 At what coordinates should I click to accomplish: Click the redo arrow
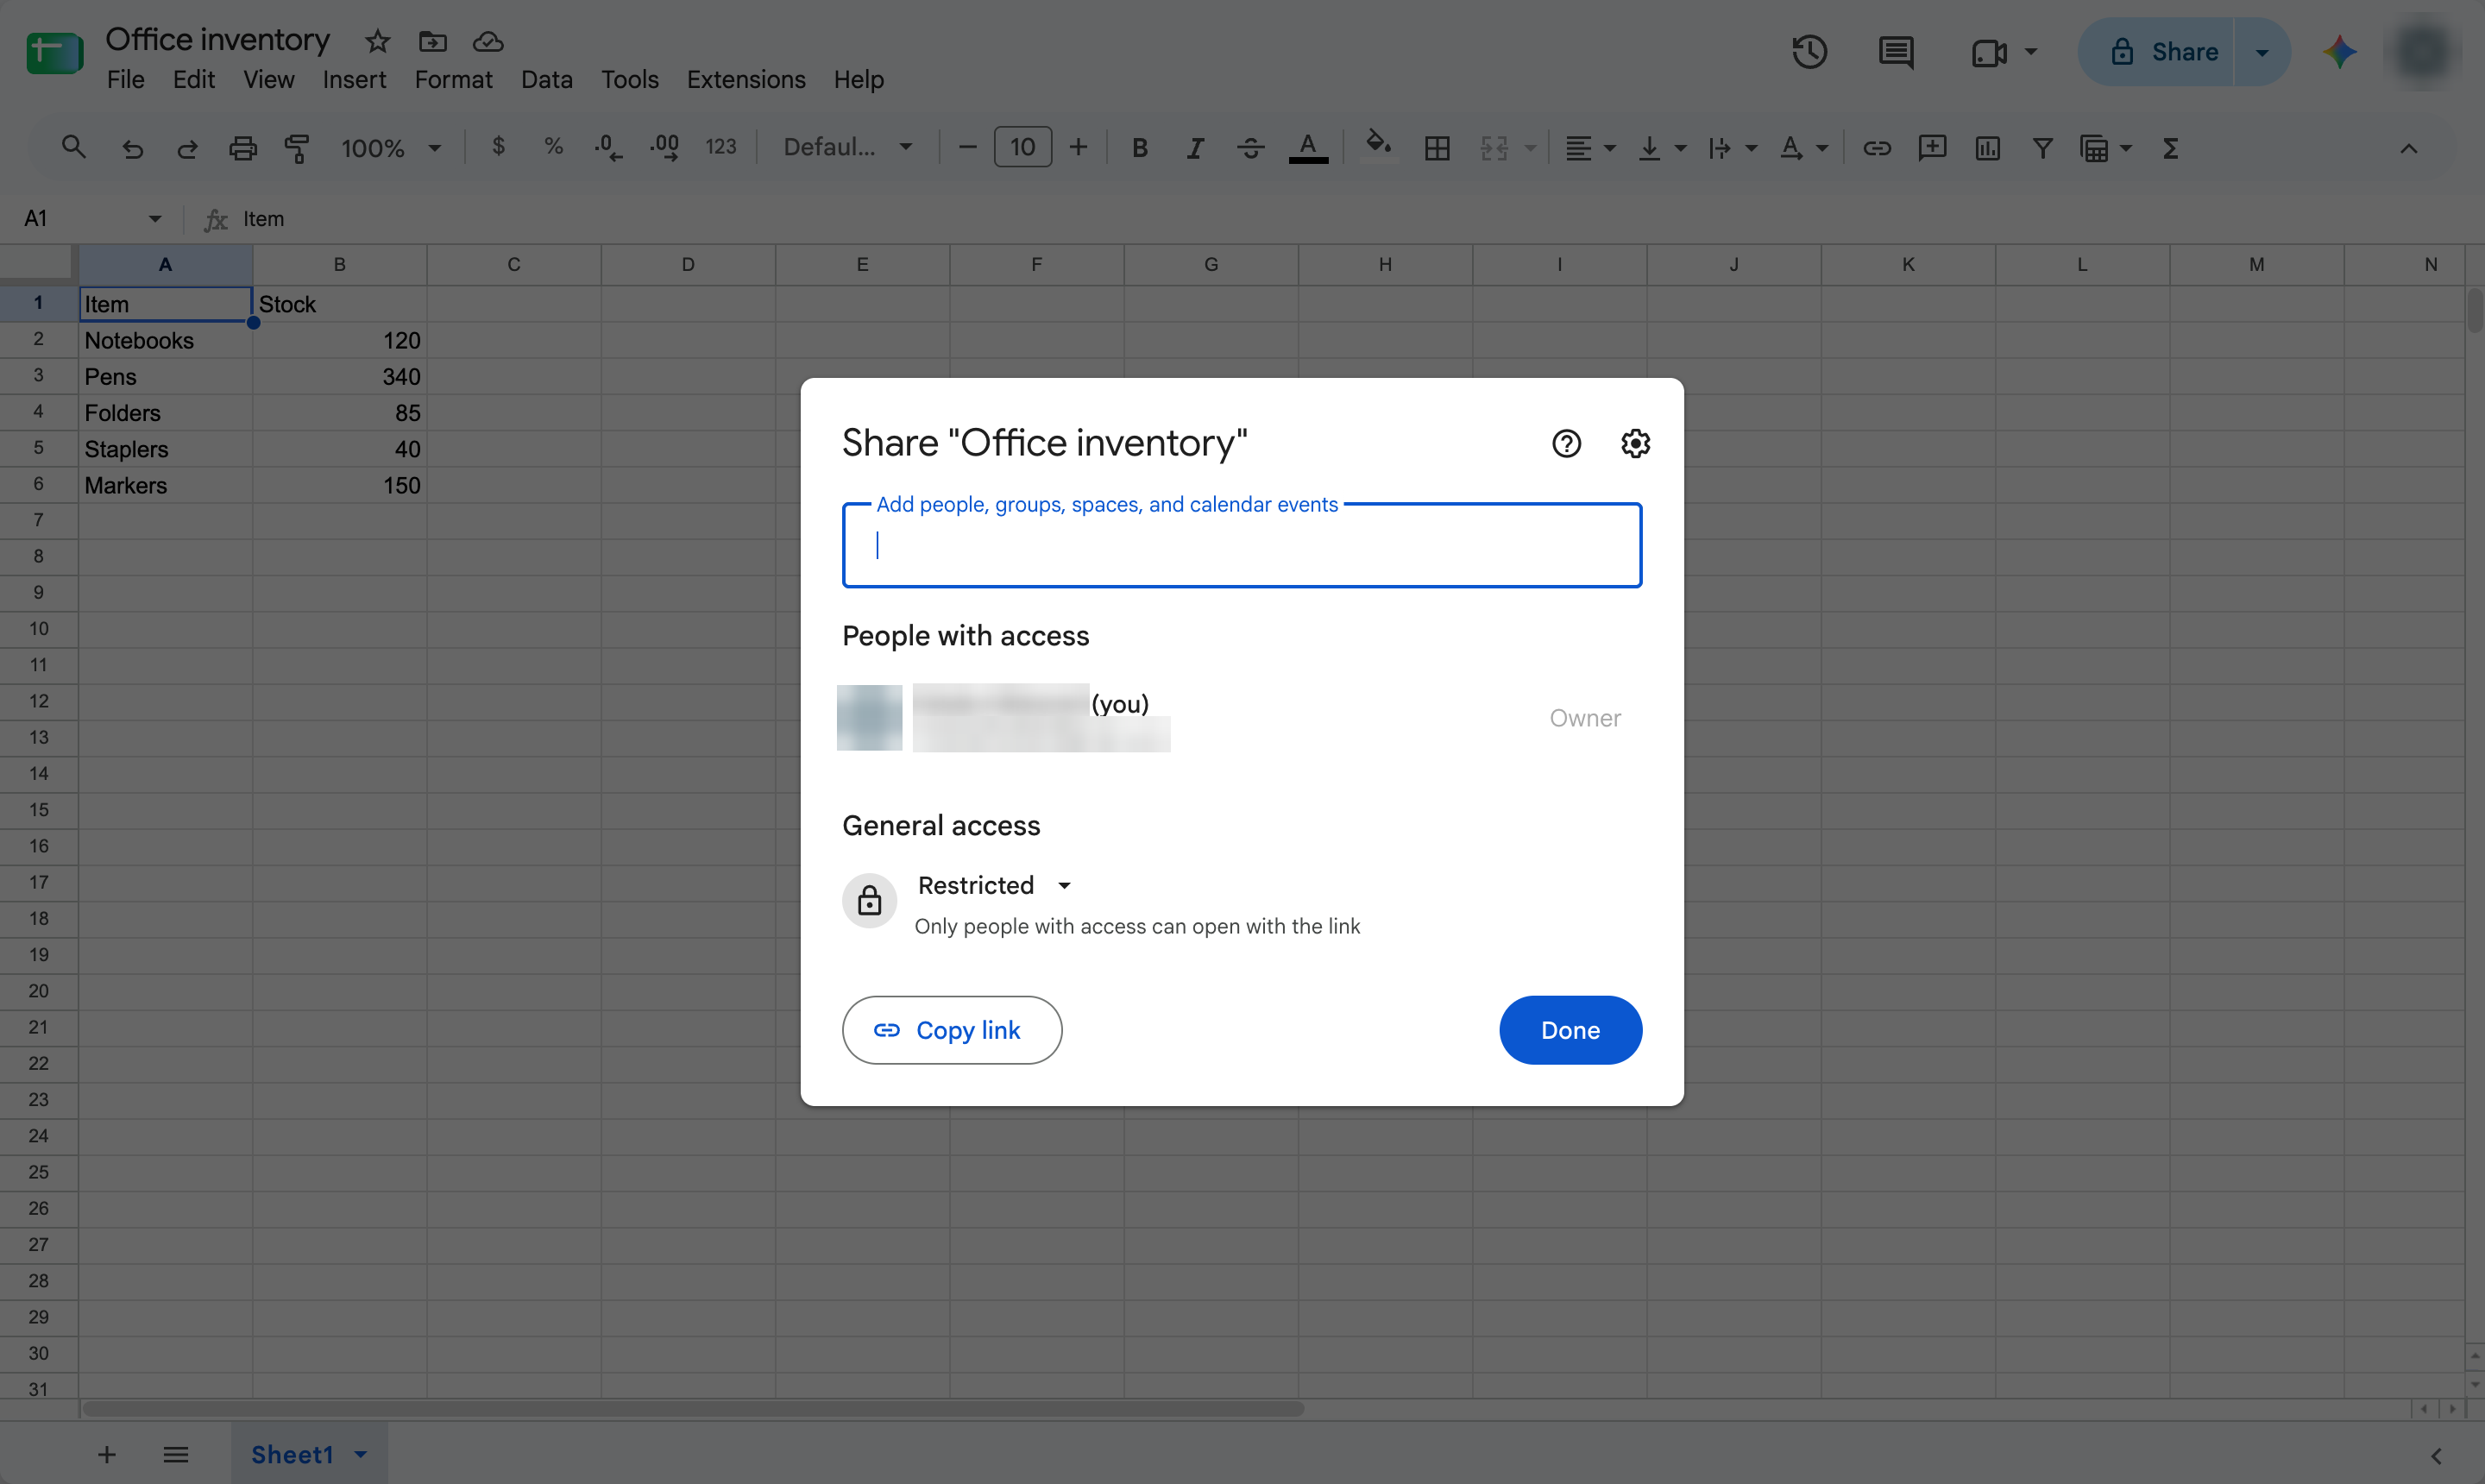pyautogui.click(x=187, y=149)
